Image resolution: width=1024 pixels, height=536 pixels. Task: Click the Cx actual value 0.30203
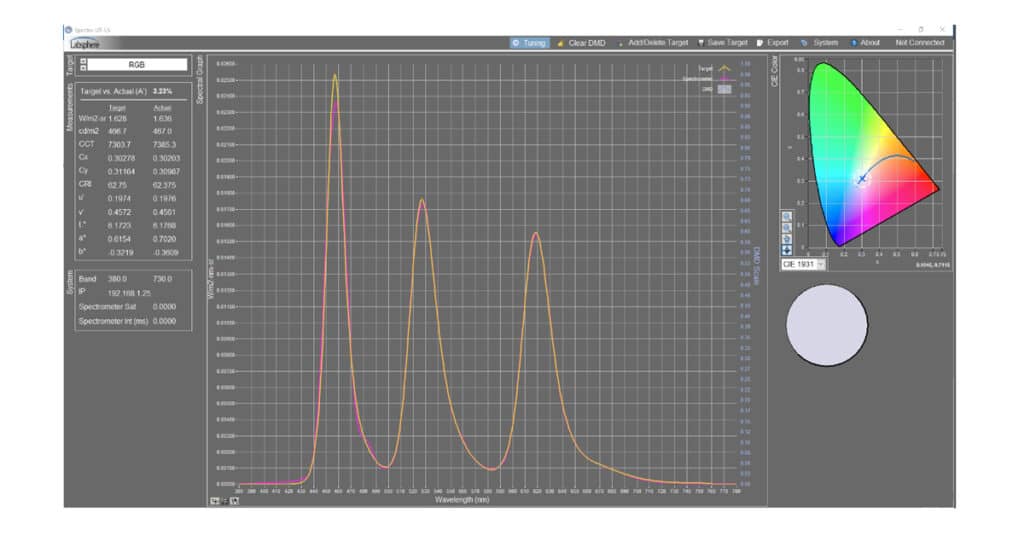[x=167, y=158]
